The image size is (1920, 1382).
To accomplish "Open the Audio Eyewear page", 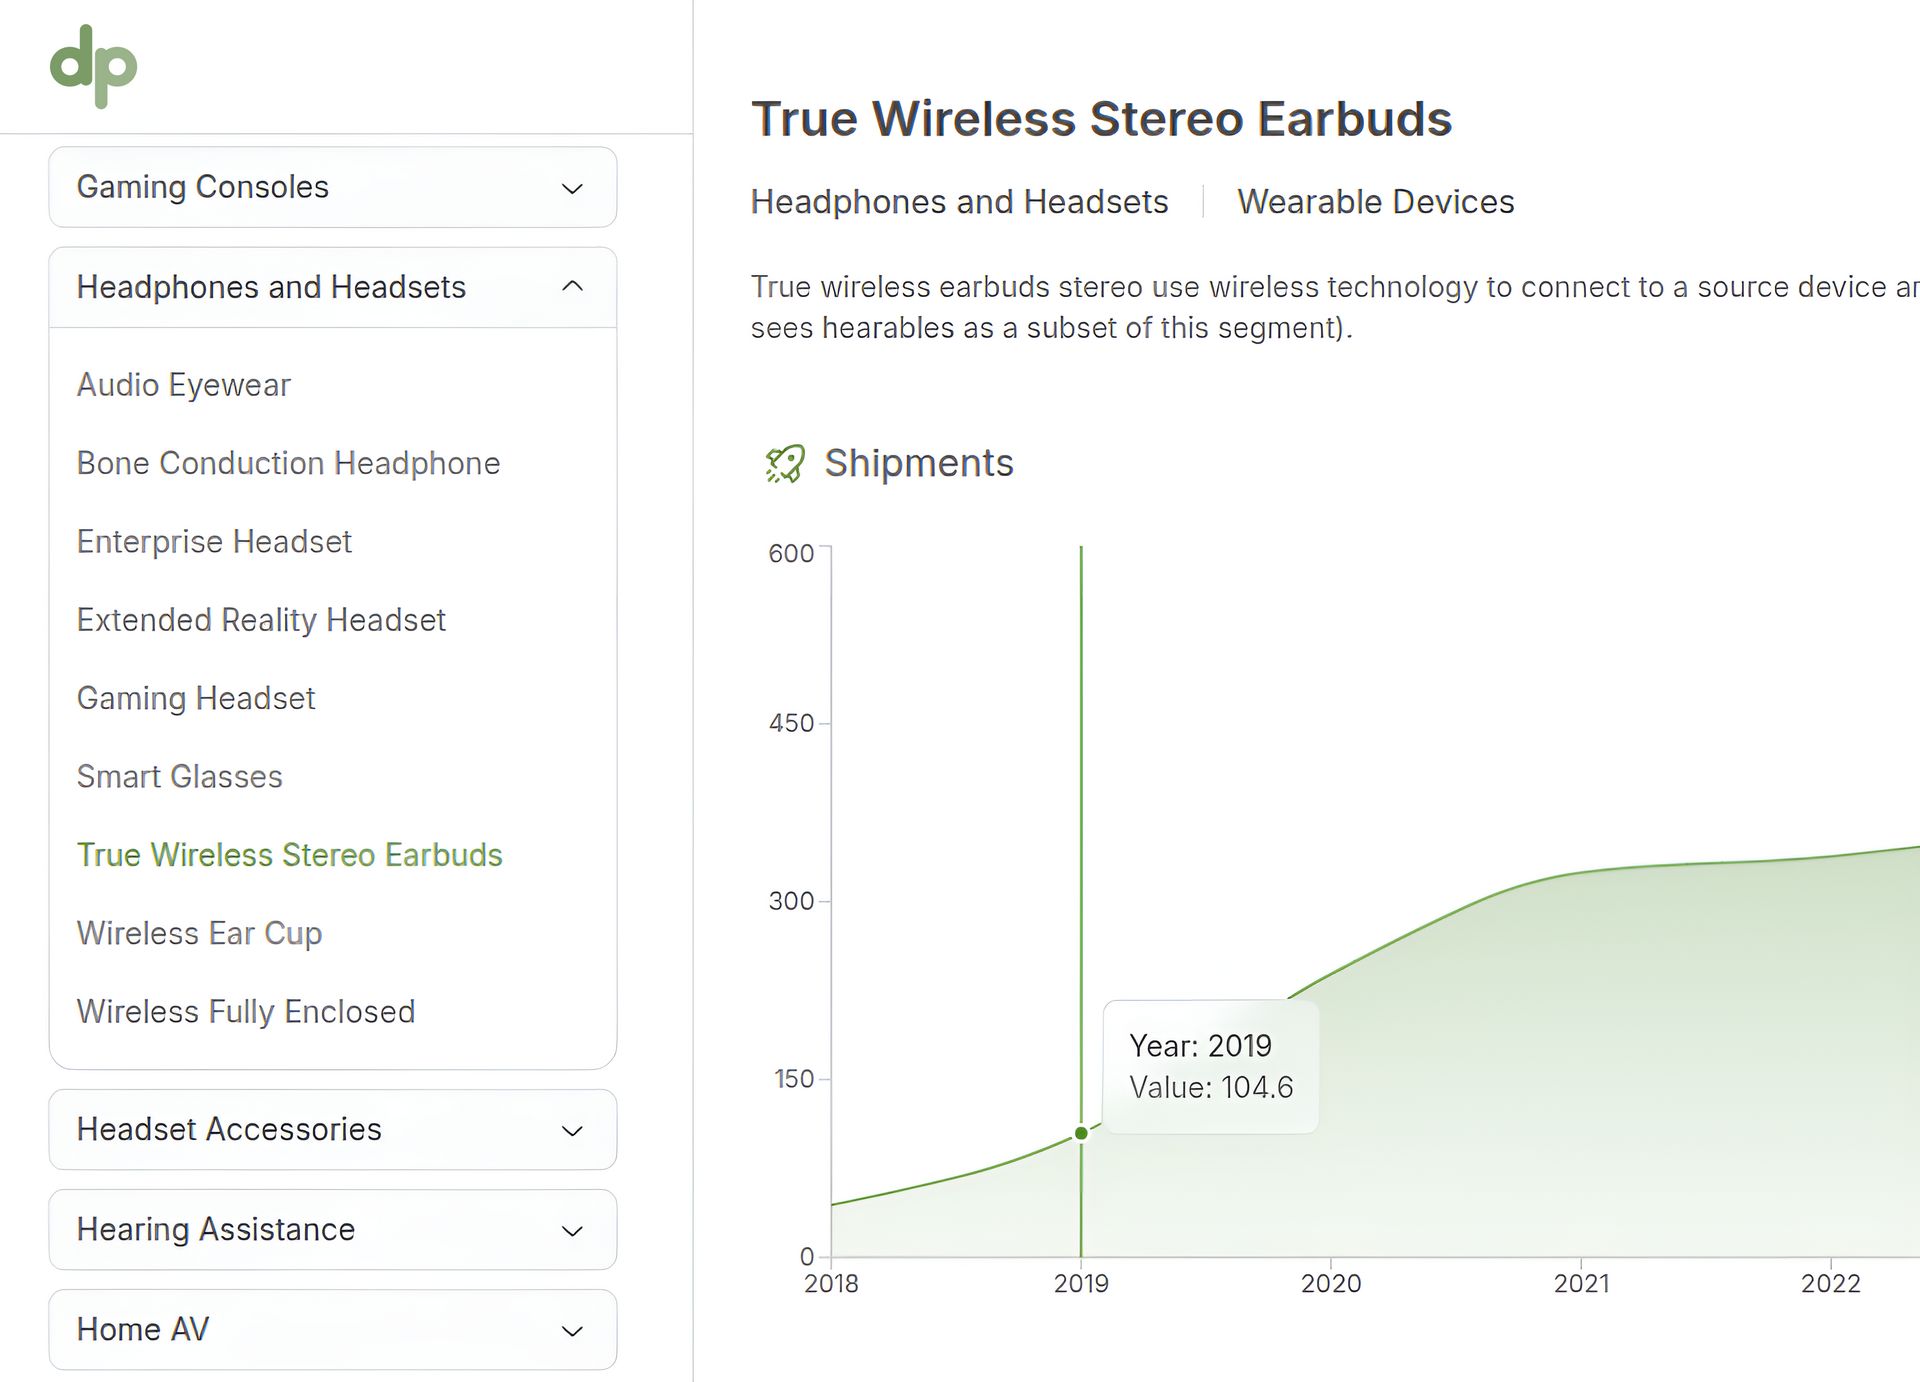I will (183, 385).
